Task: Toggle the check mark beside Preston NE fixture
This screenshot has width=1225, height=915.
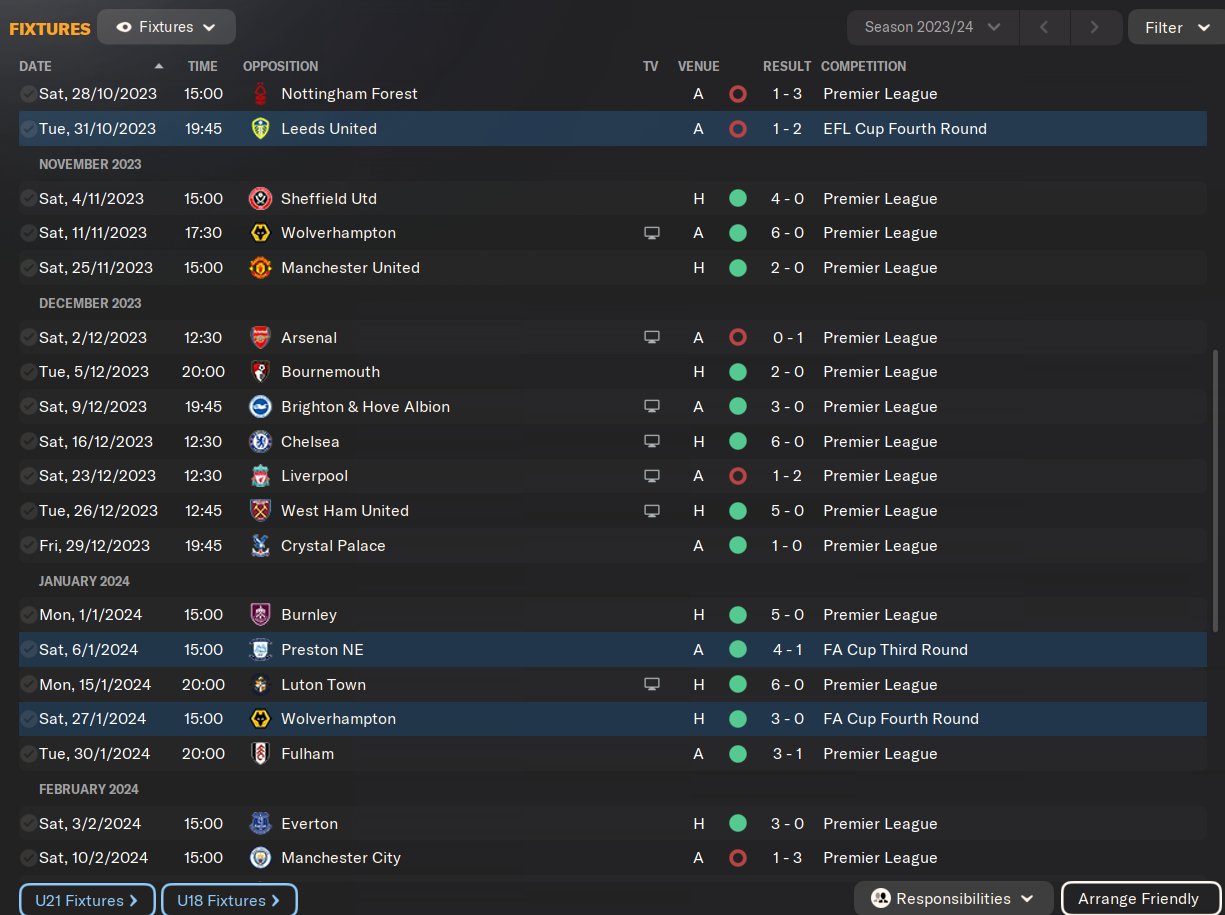Action: pos(28,650)
